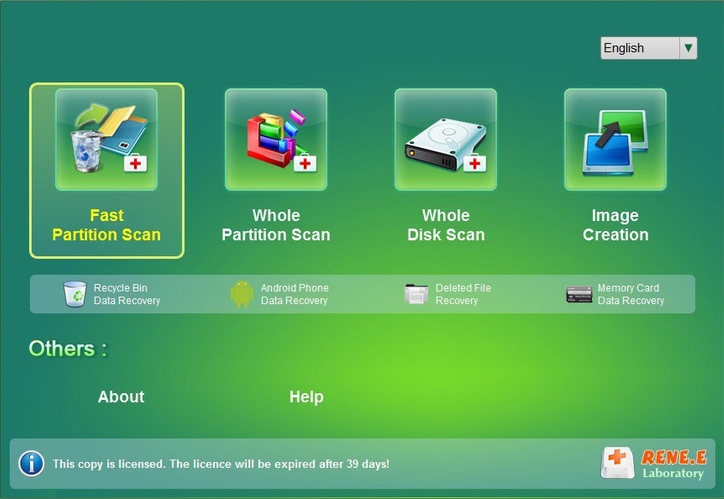Open the About page
The image size is (724, 499).
tap(121, 397)
